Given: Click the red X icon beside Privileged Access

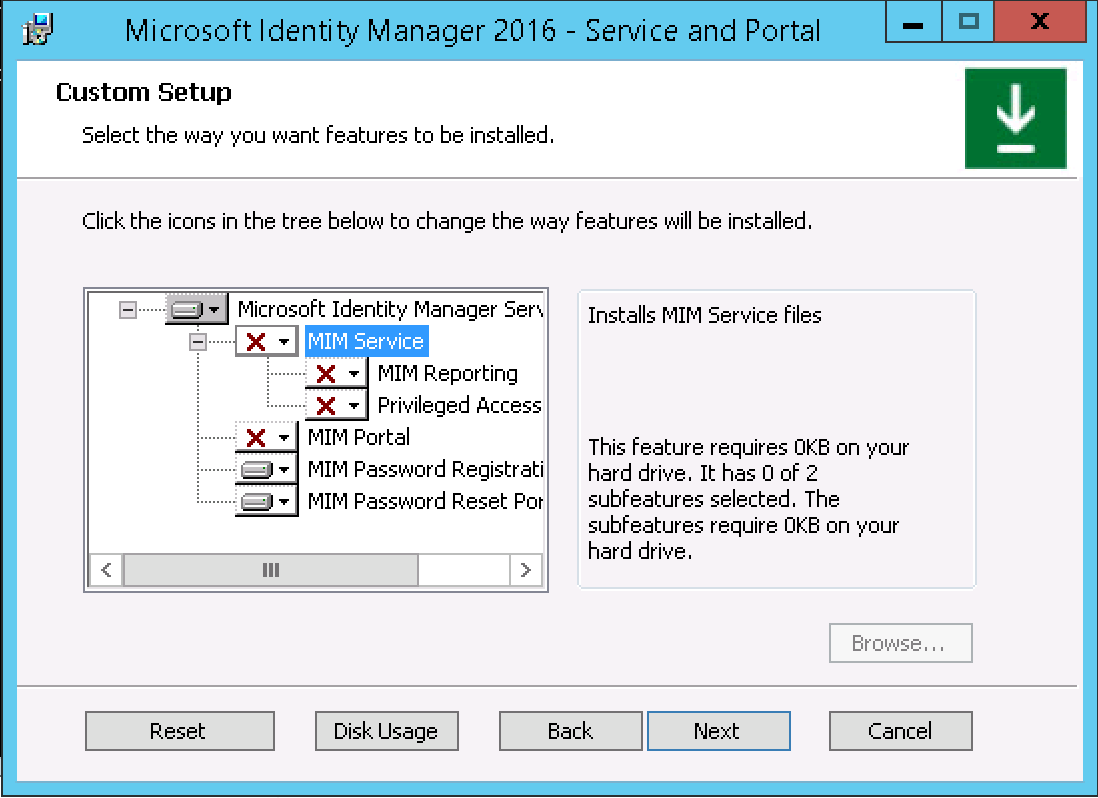Looking at the screenshot, I should 327,406.
